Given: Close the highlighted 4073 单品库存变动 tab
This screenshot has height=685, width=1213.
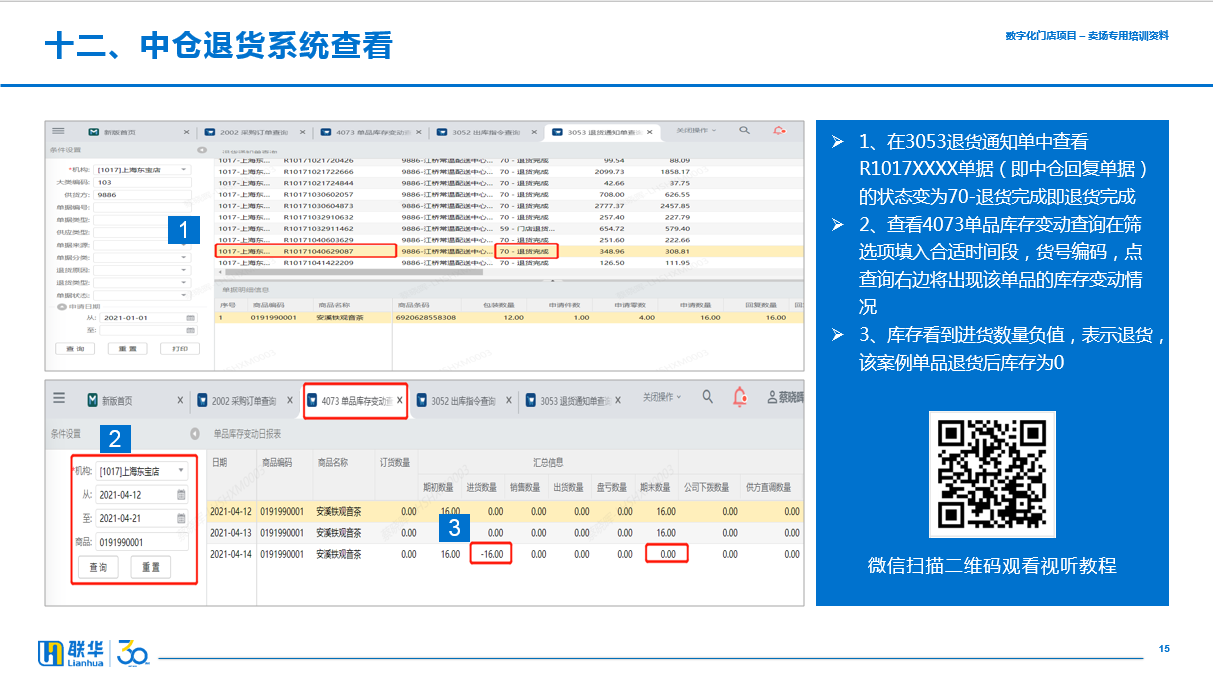Looking at the screenshot, I should point(399,400).
